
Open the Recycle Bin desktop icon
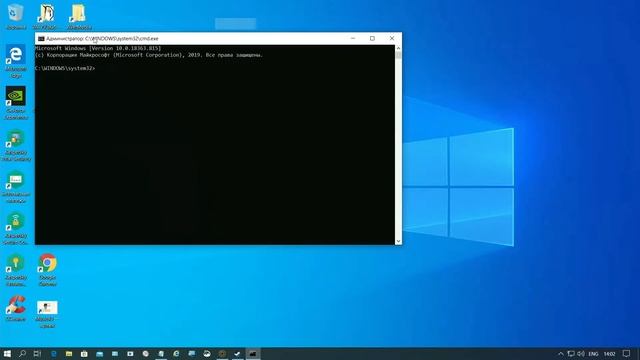pyautogui.click(x=16, y=16)
